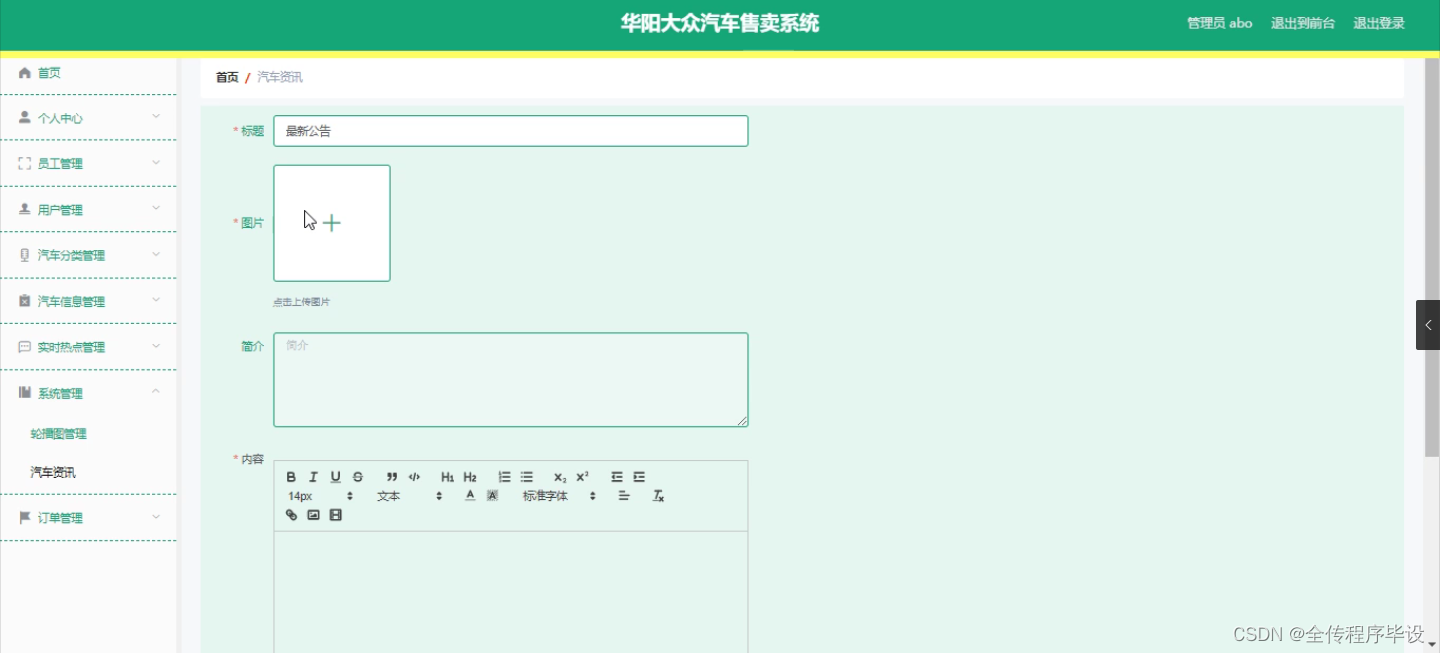Screen dimensions: 1440x653
Task: Click 退出登录 in the top bar
Action: click(x=1379, y=22)
